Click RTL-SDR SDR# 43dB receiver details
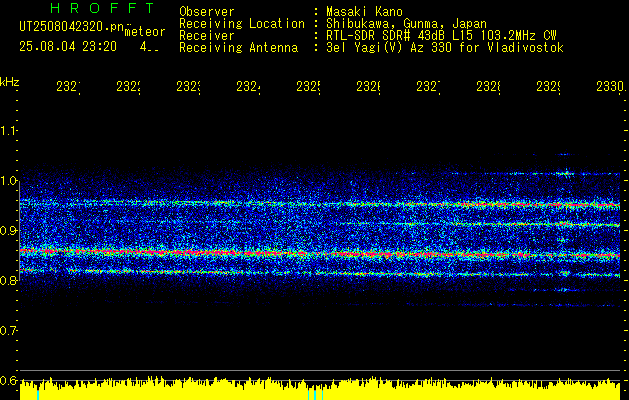The image size is (629, 400). coord(441,36)
